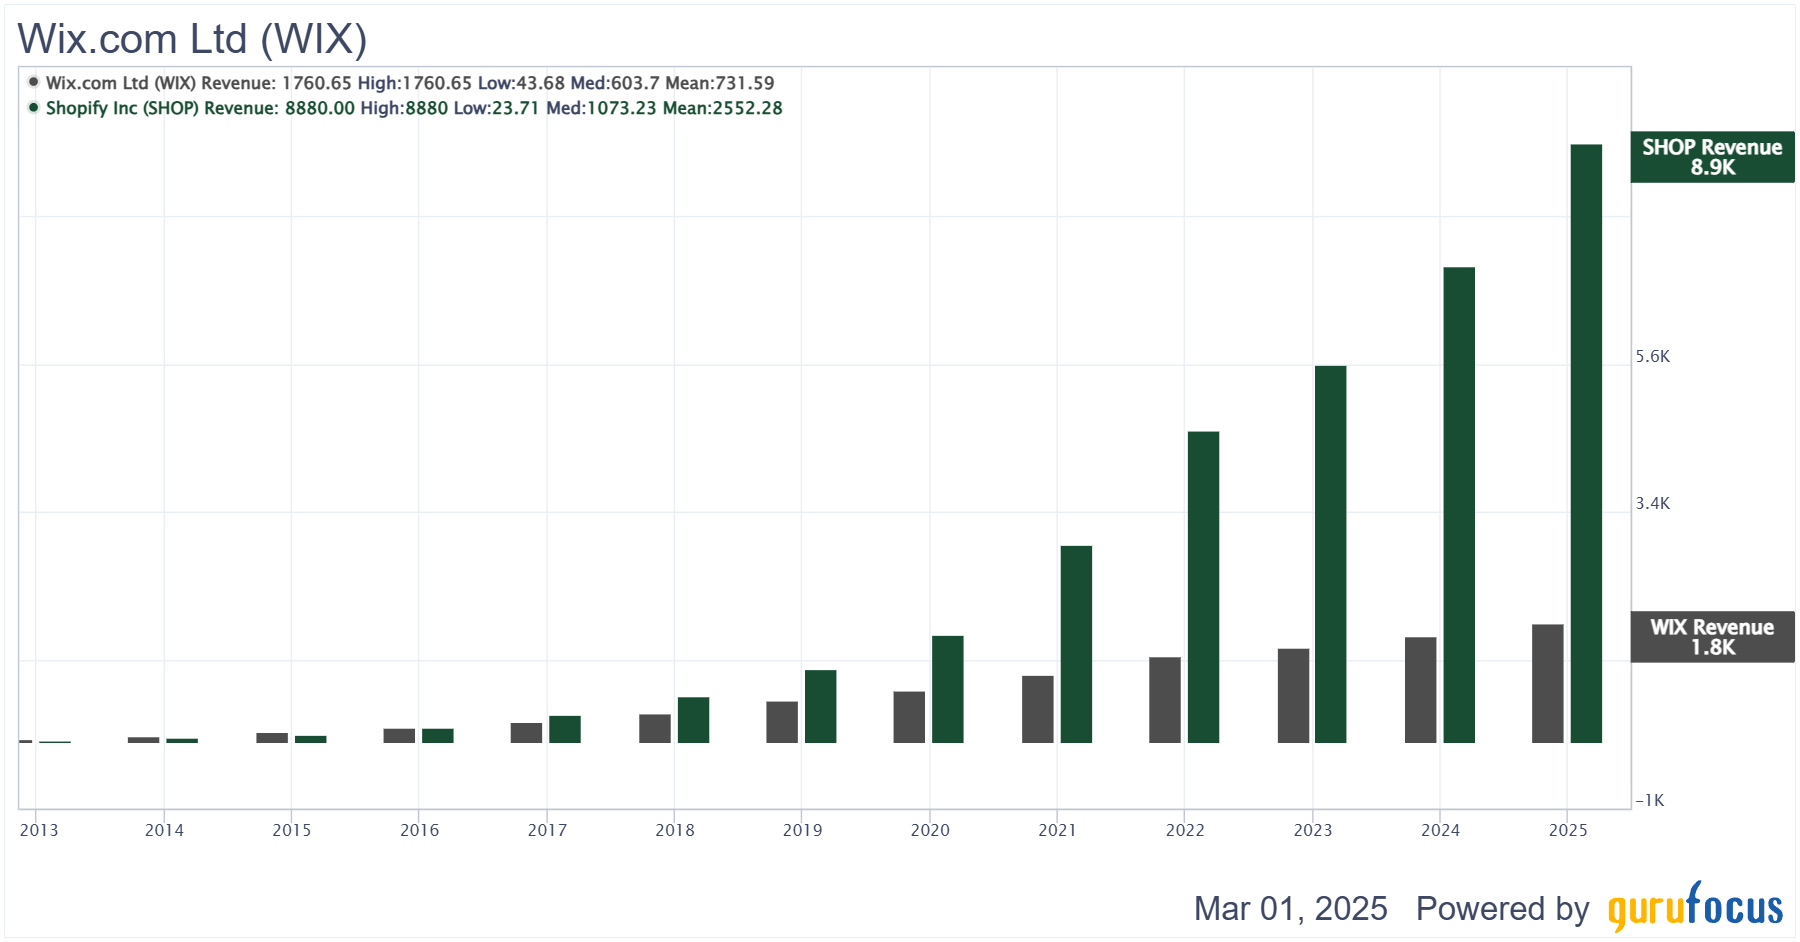Click the 2025 Shopify revenue bar

pyautogui.click(x=1586, y=444)
